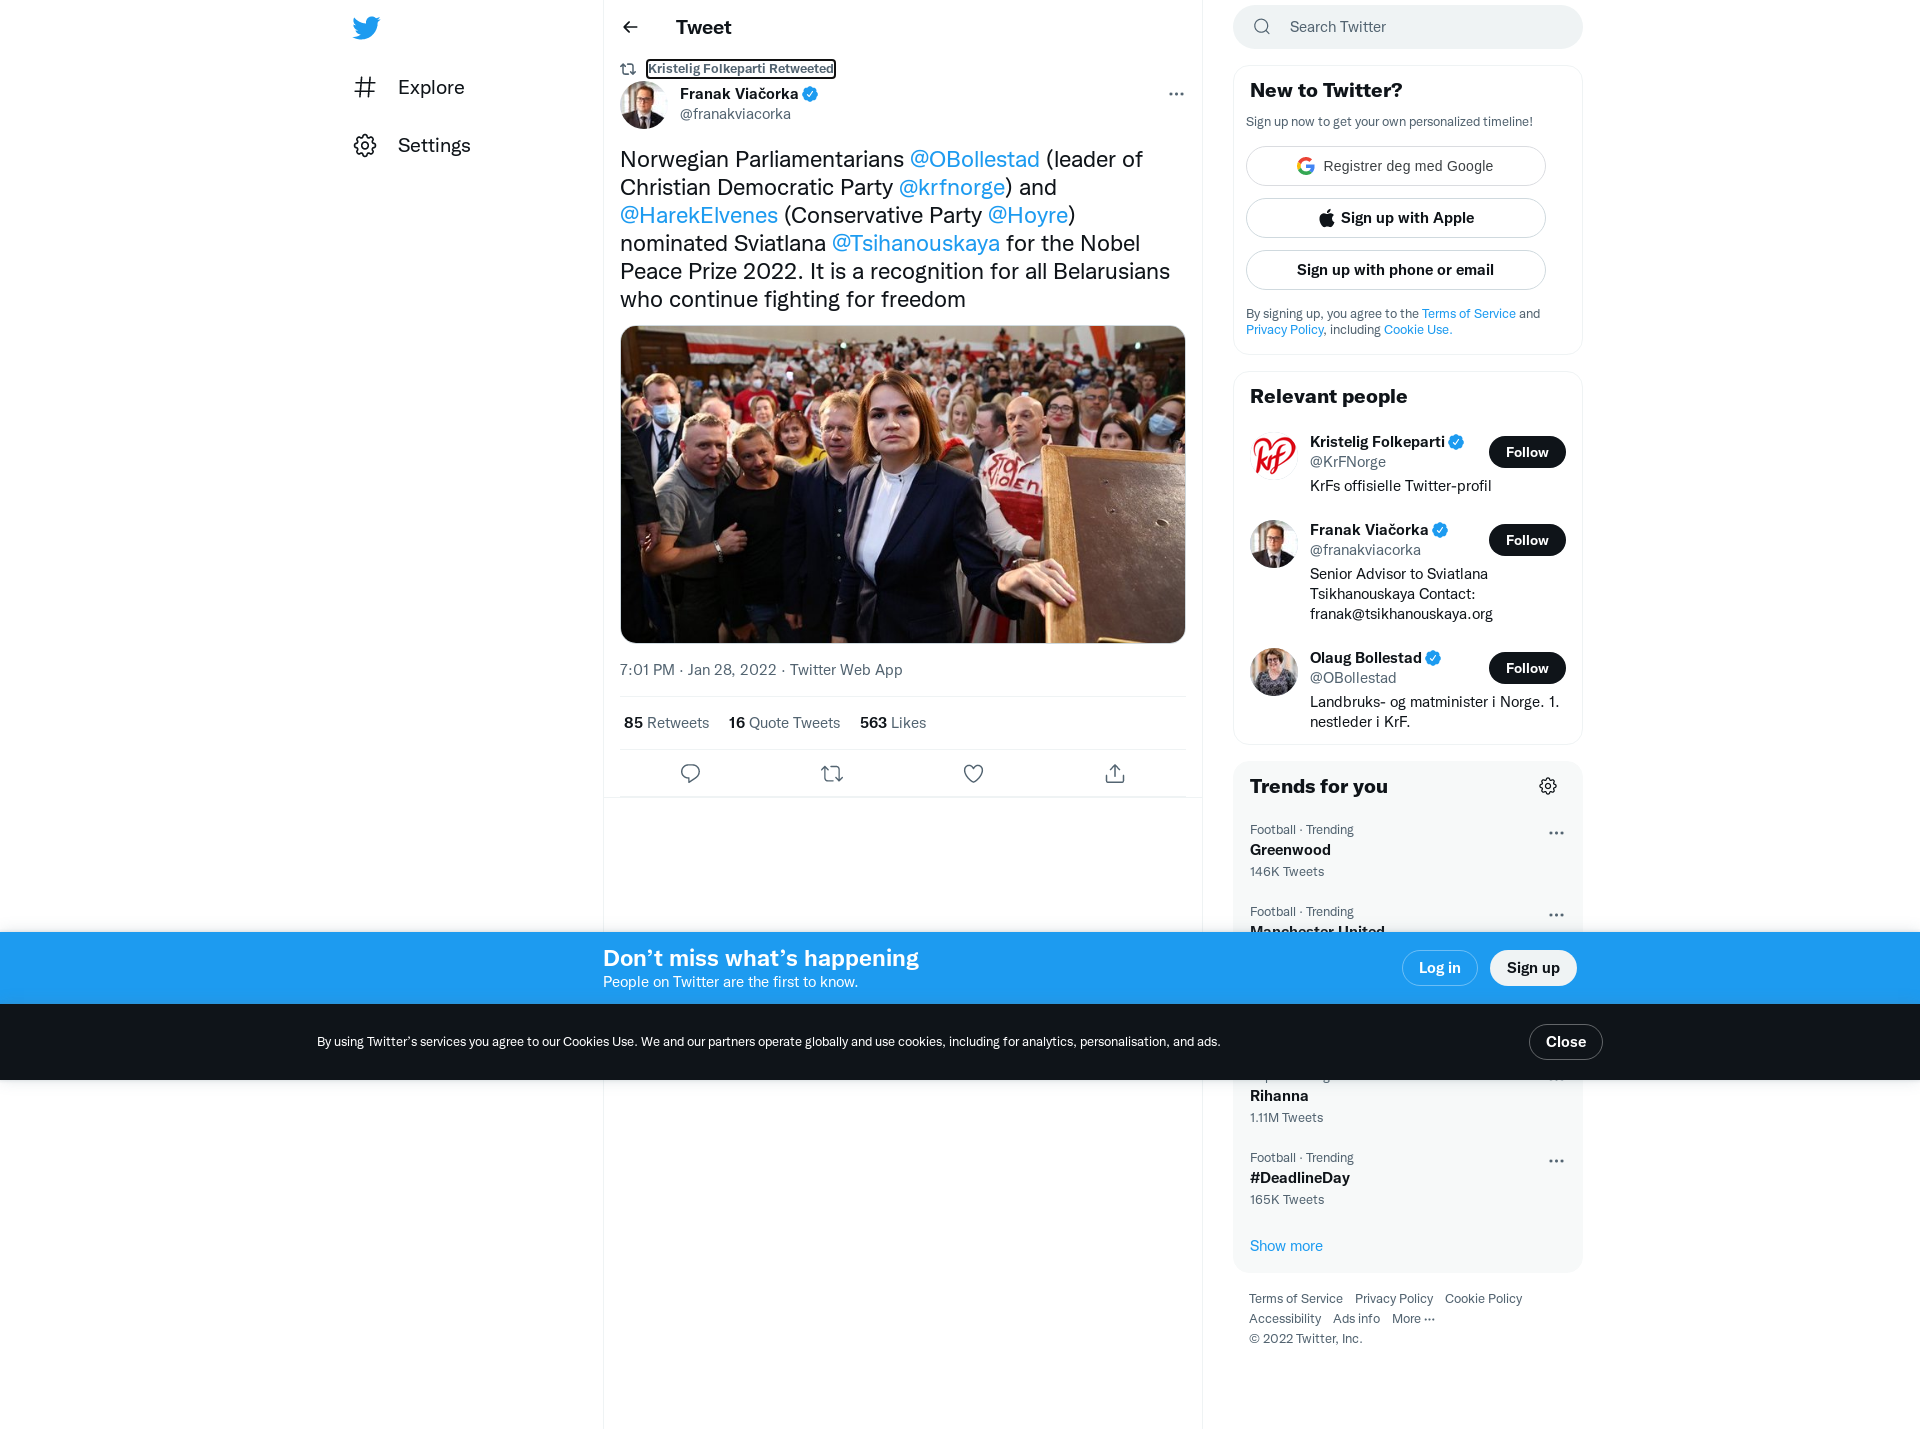Image resolution: width=1920 pixels, height=1429 pixels.
Task: View the 16 Quote Tweets
Action: pyautogui.click(x=784, y=723)
